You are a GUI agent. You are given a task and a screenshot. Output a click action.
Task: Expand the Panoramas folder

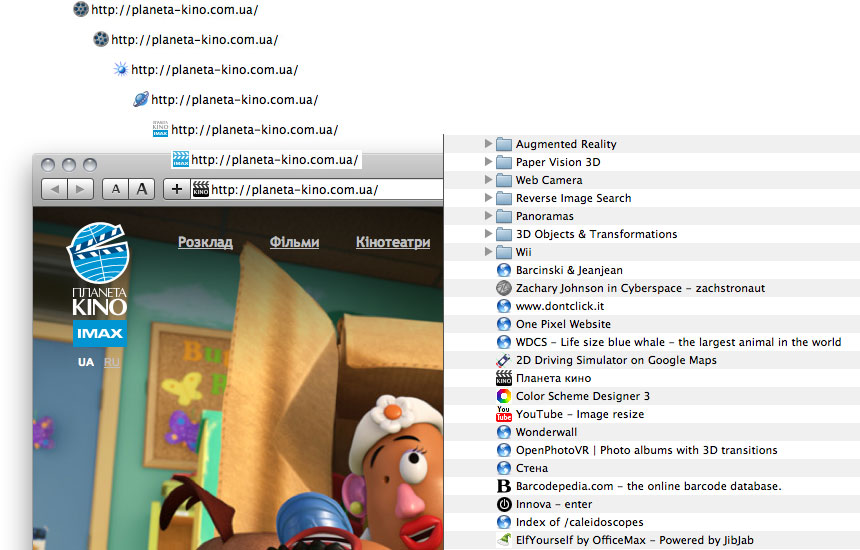pos(488,216)
